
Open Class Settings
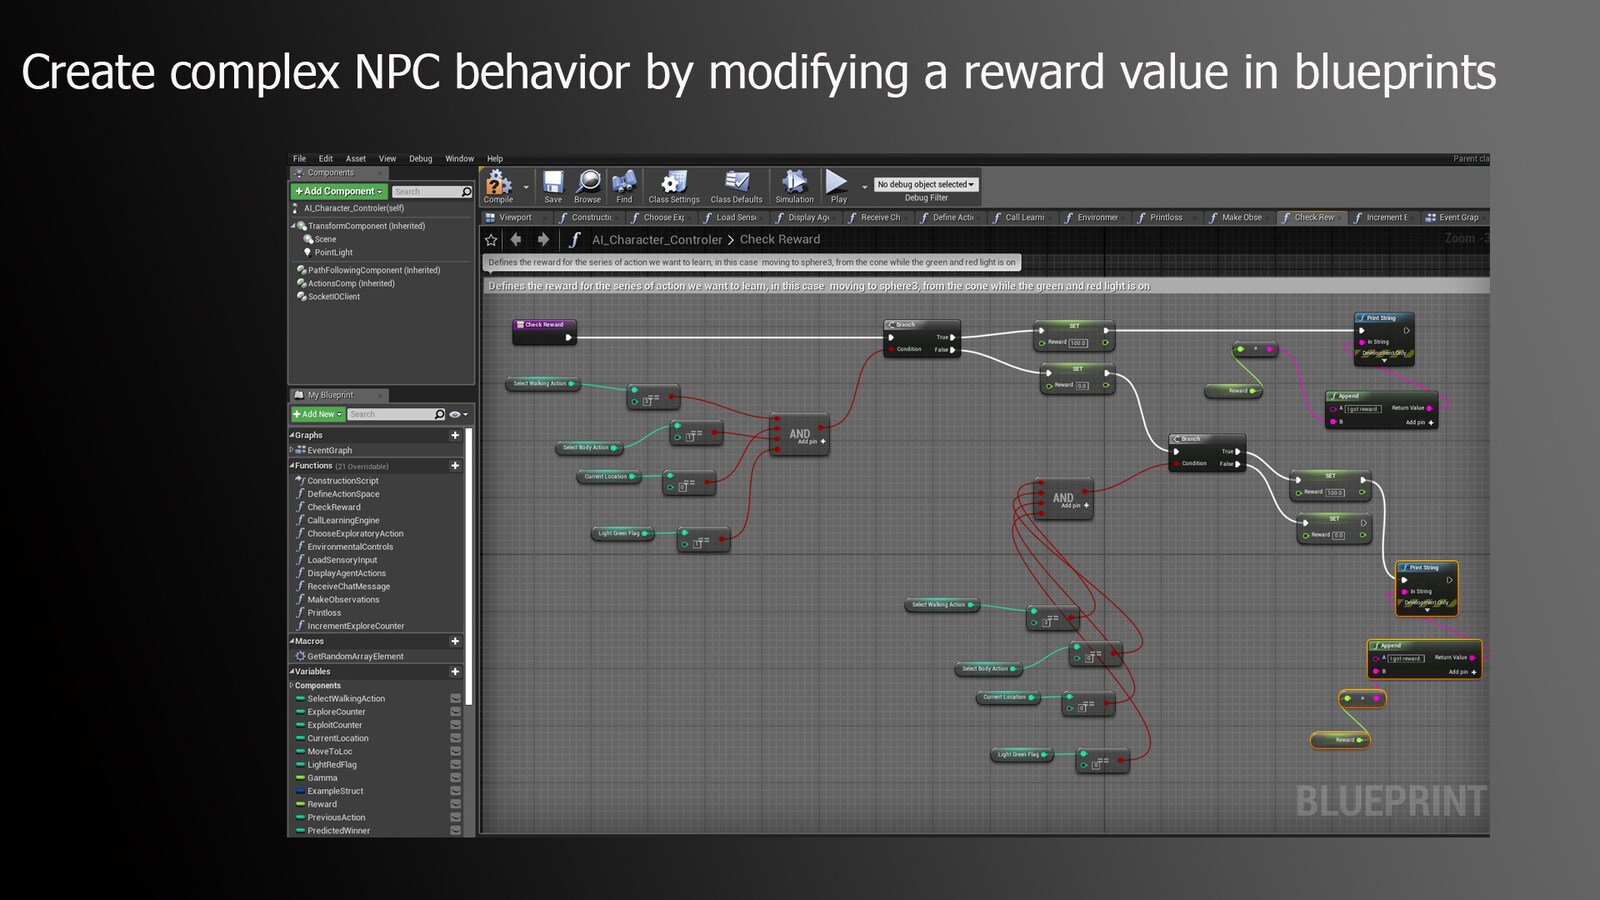674,183
